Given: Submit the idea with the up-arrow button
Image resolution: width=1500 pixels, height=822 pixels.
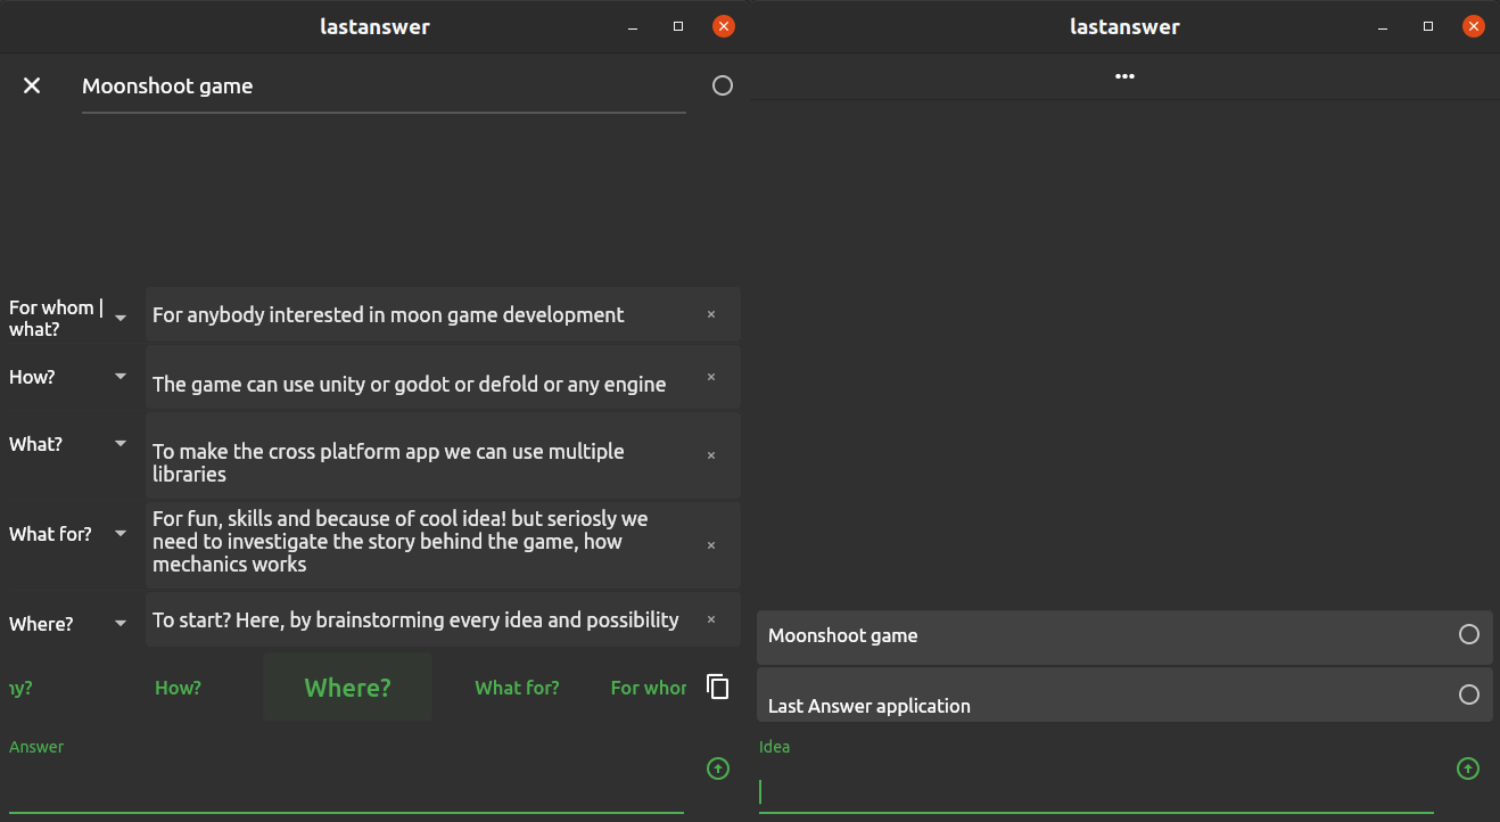Looking at the screenshot, I should pyautogui.click(x=1468, y=769).
